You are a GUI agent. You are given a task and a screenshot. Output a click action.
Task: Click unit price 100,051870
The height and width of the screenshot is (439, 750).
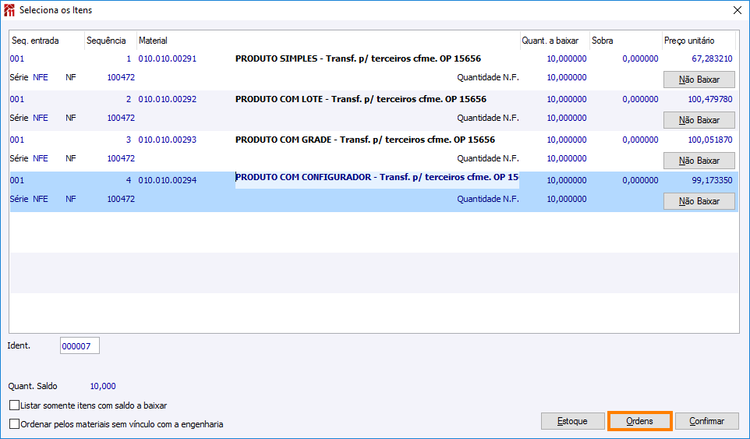[x=710, y=140]
